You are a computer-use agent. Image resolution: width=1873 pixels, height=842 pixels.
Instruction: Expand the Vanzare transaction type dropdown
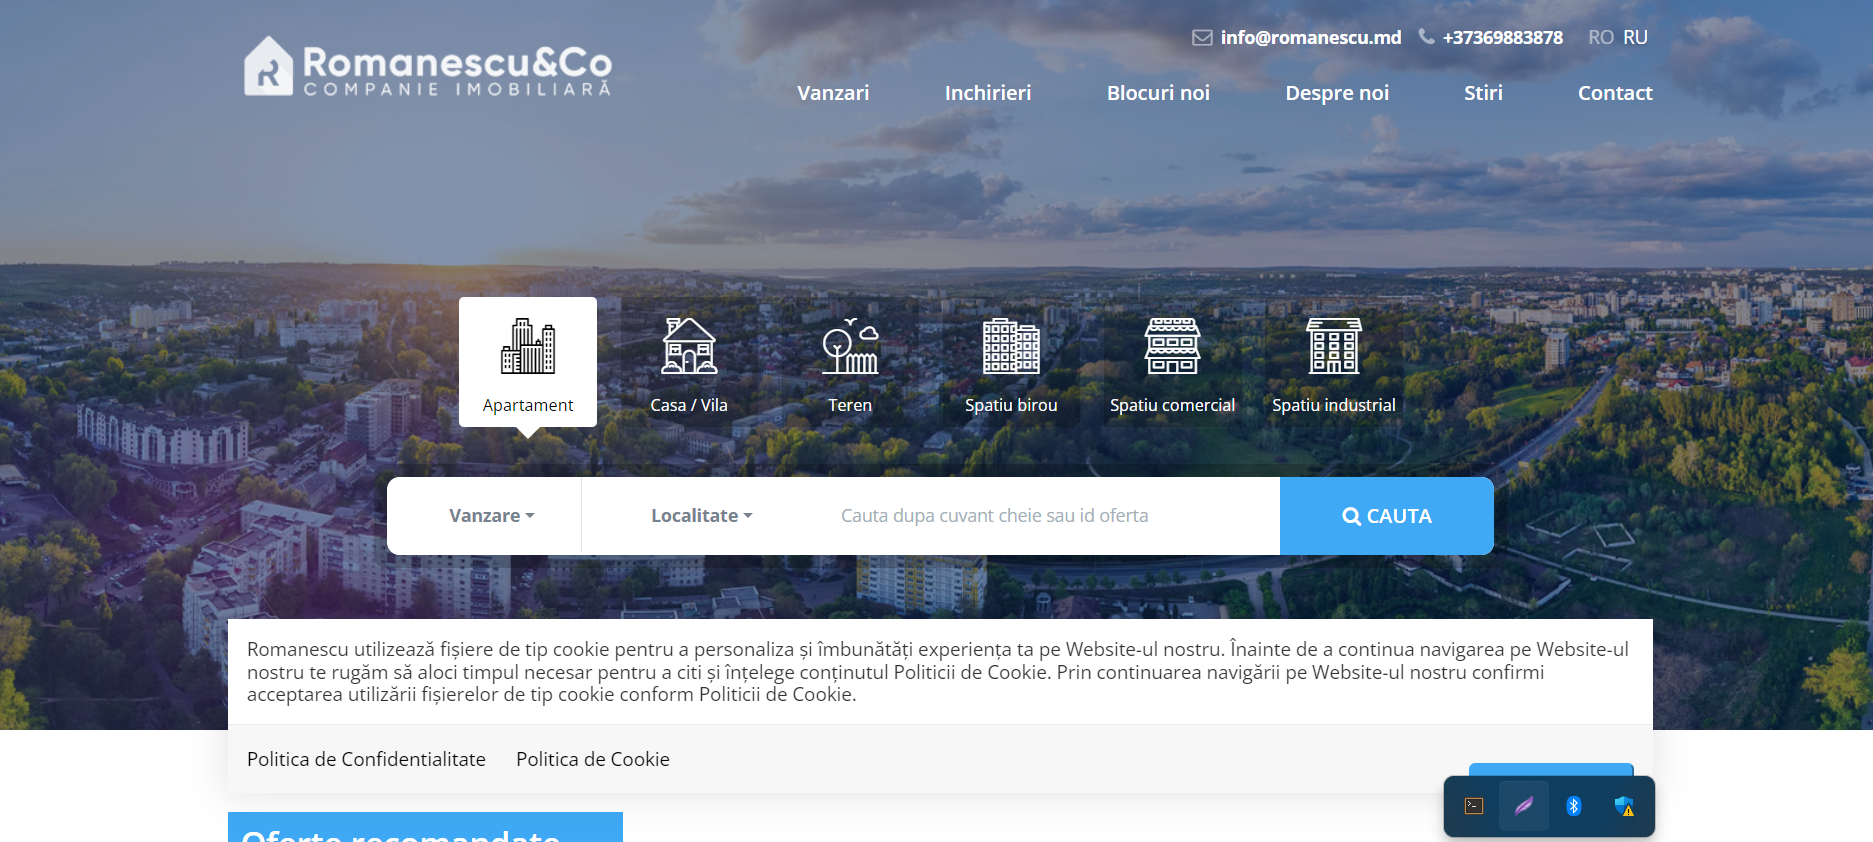pyautogui.click(x=491, y=516)
